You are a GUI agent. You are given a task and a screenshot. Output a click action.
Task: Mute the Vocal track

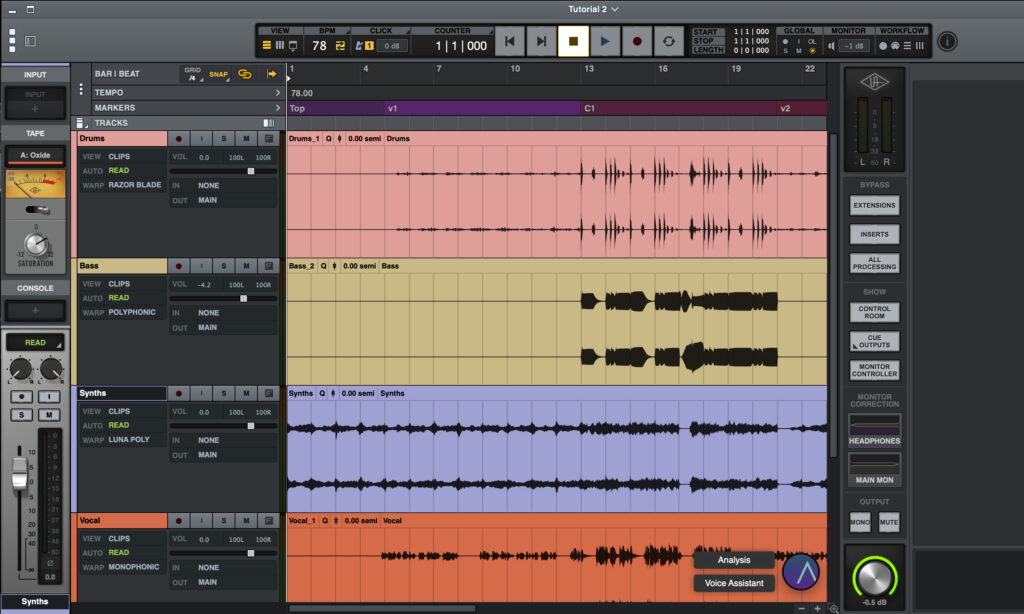[246, 521]
